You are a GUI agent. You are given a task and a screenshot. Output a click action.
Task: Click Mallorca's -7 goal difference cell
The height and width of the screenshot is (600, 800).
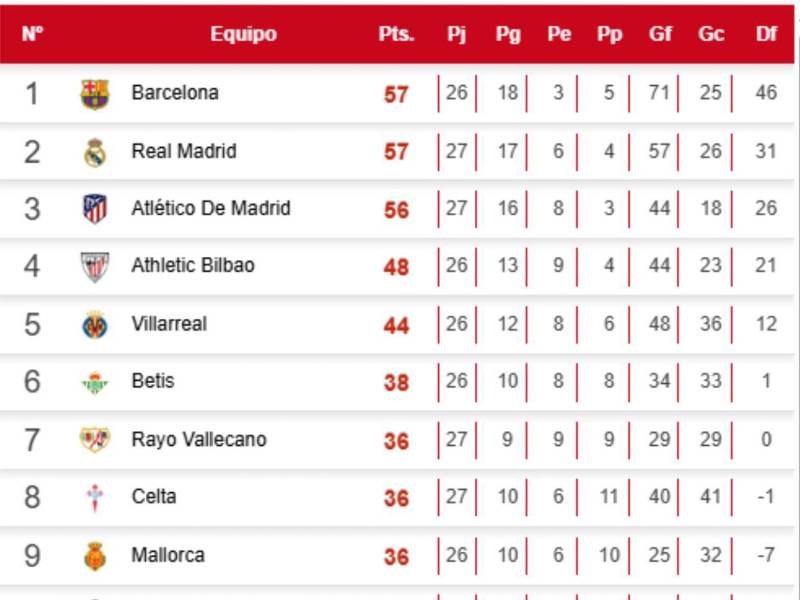766,556
